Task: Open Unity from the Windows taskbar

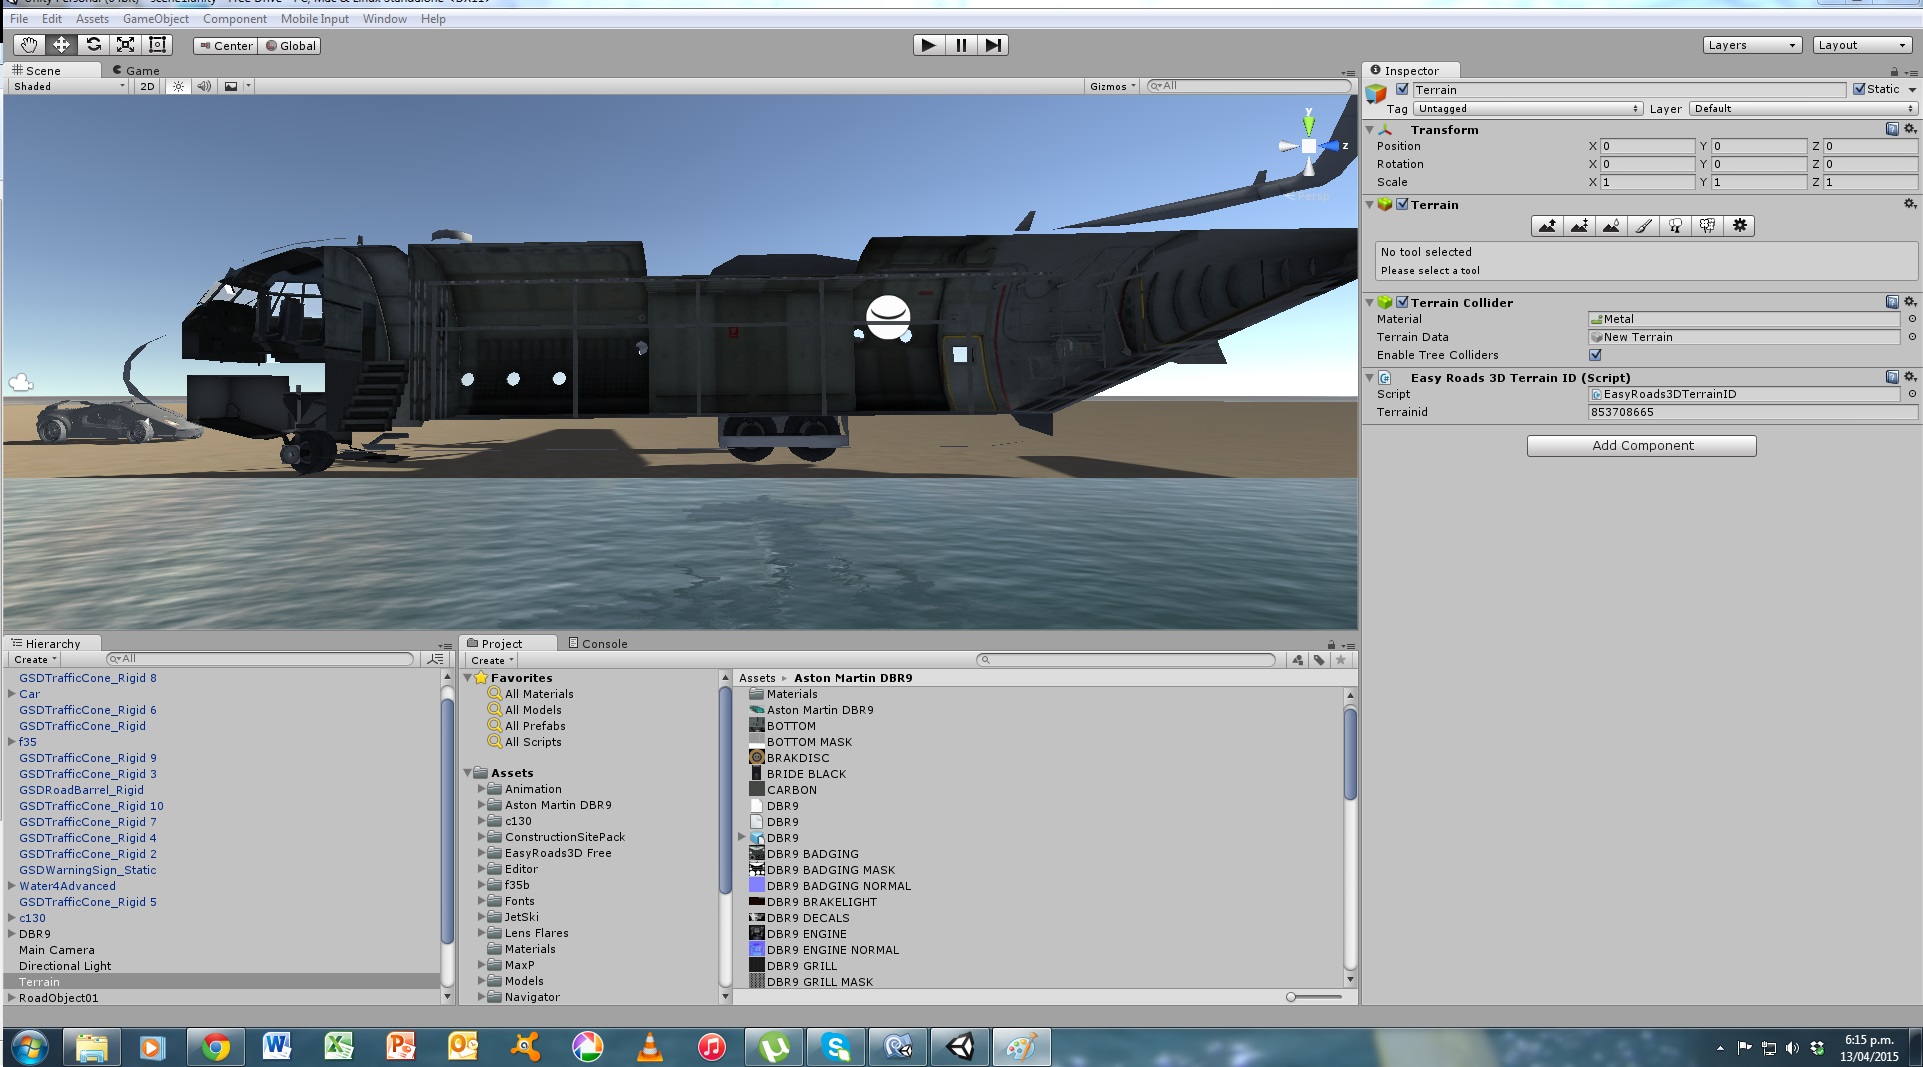Action: coord(960,1047)
